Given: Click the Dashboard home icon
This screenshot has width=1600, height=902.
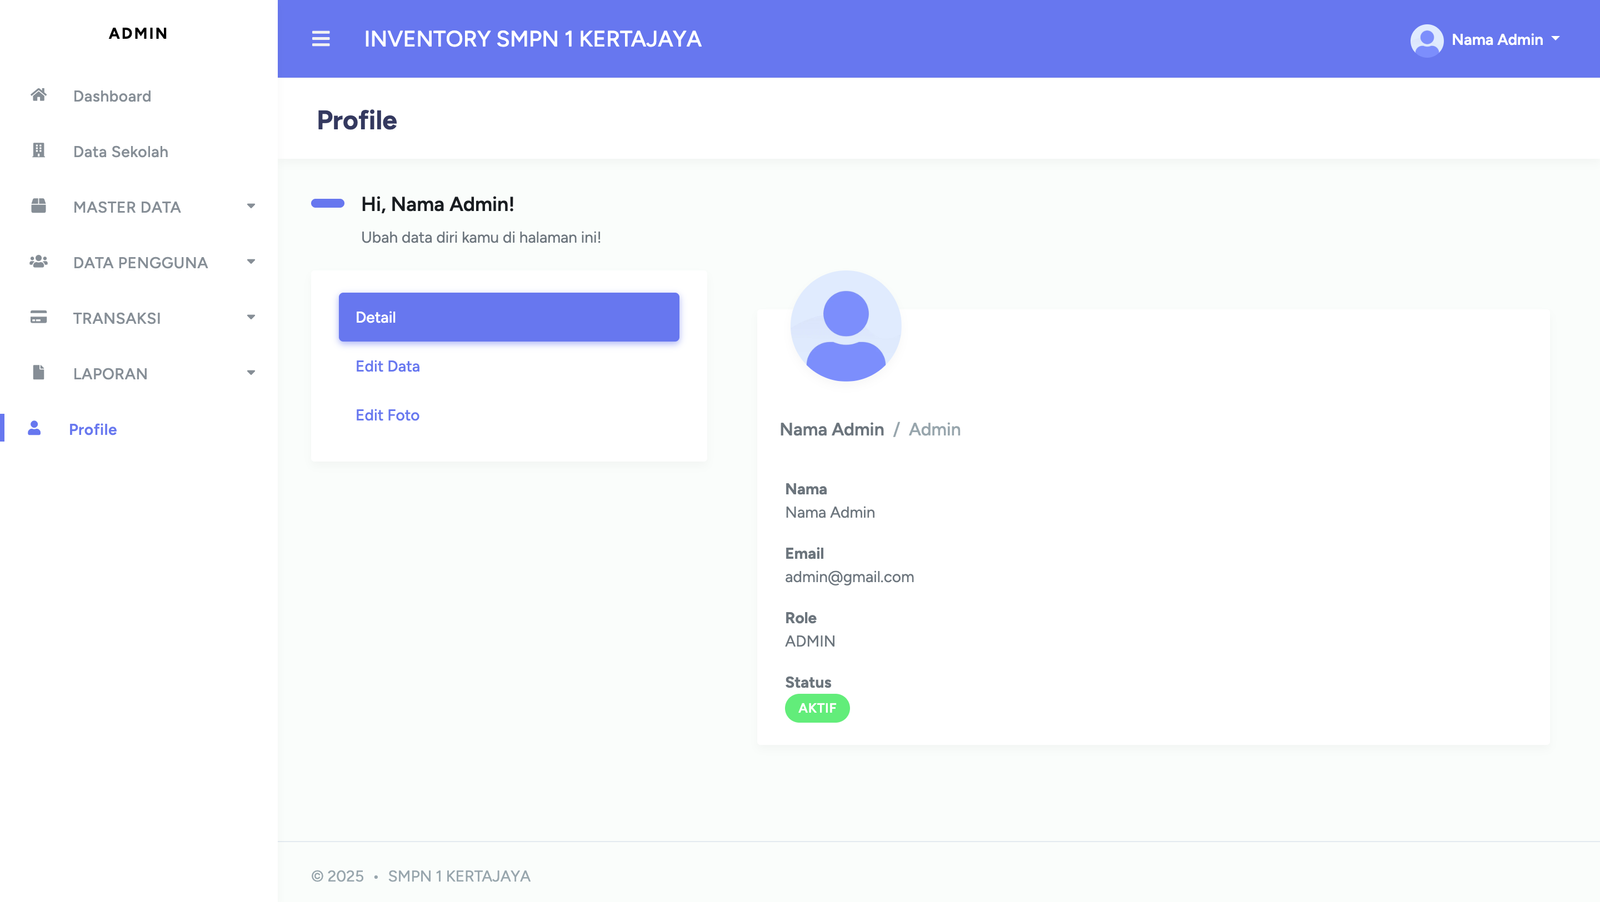Looking at the screenshot, I should pyautogui.click(x=39, y=95).
